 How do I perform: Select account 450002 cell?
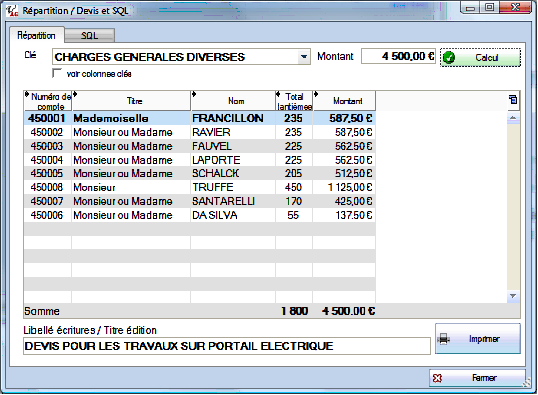pos(48,132)
